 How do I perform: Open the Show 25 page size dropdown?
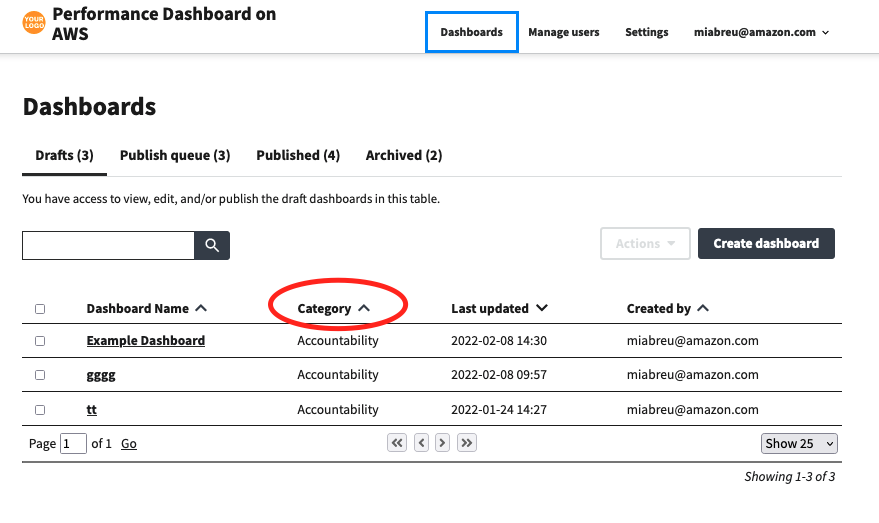point(799,443)
